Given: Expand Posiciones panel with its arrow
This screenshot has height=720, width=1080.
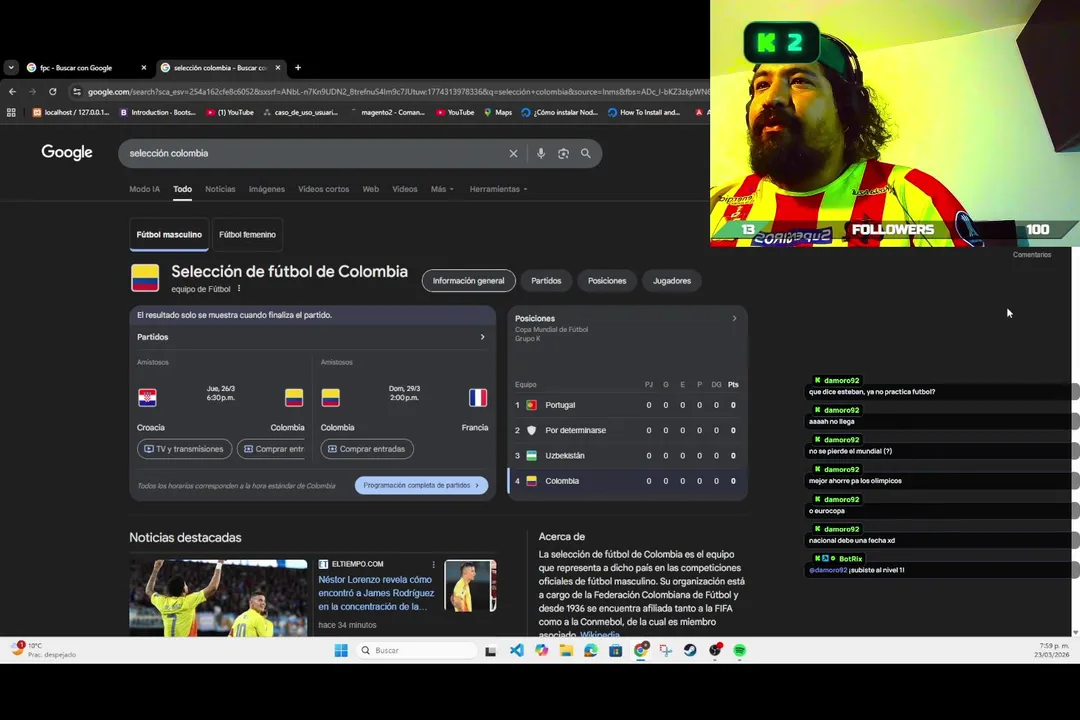Looking at the screenshot, I should coord(734,318).
